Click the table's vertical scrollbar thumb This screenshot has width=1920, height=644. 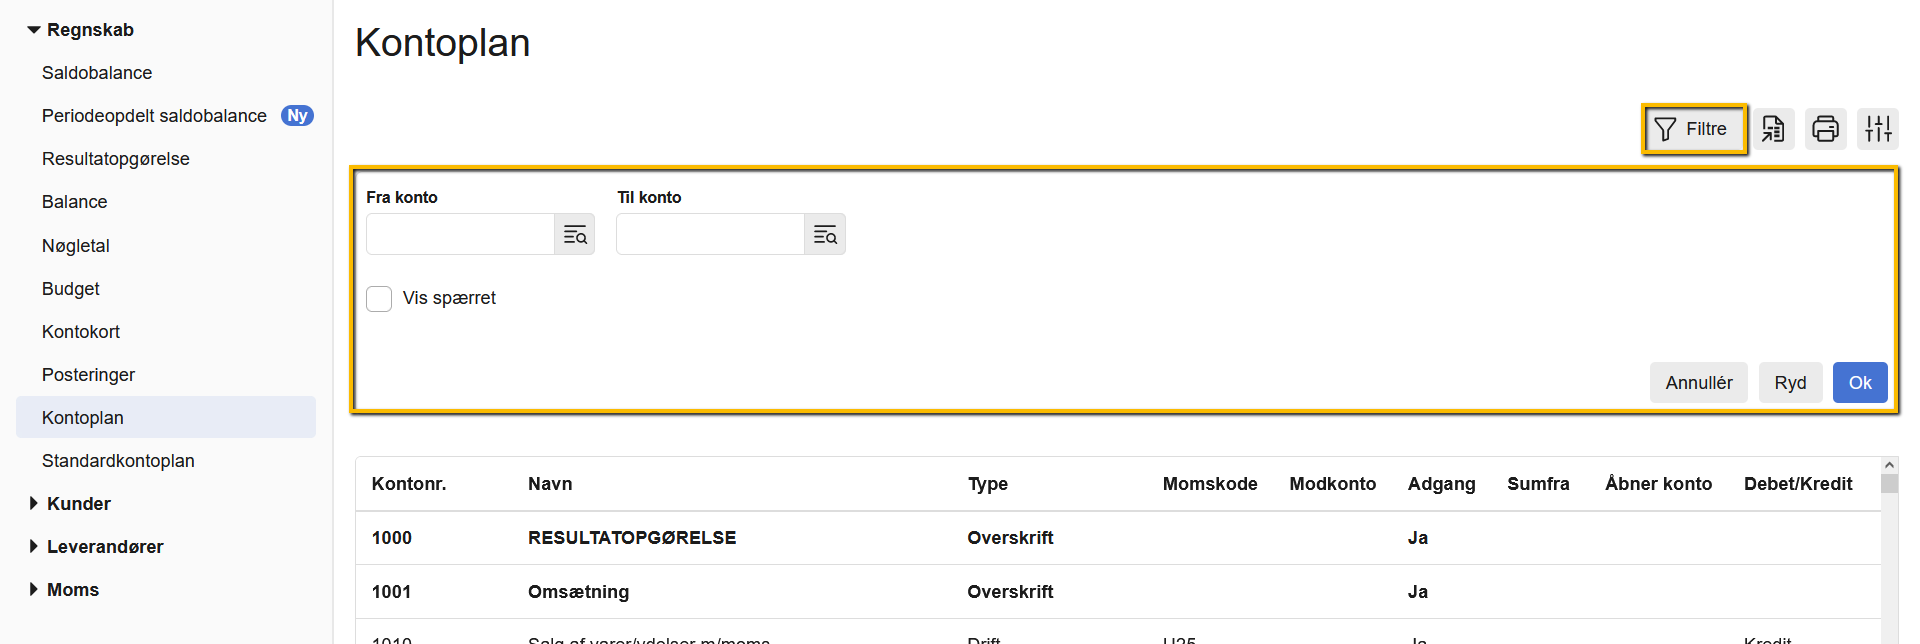pyautogui.click(x=1889, y=484)
